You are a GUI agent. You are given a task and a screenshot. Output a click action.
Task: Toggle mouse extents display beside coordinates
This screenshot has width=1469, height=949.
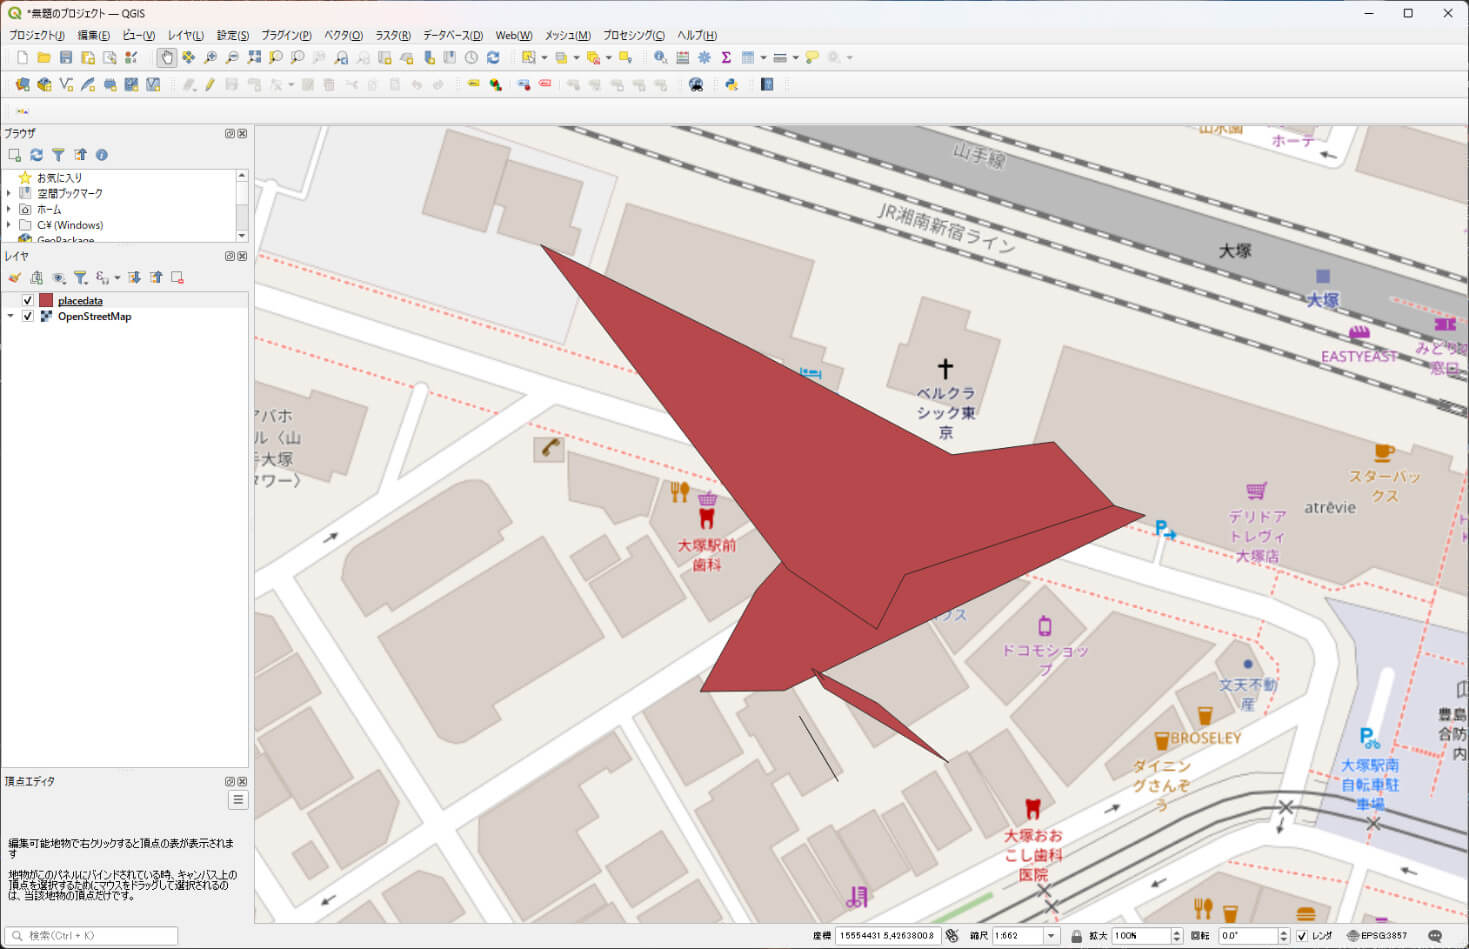[952, 936]
